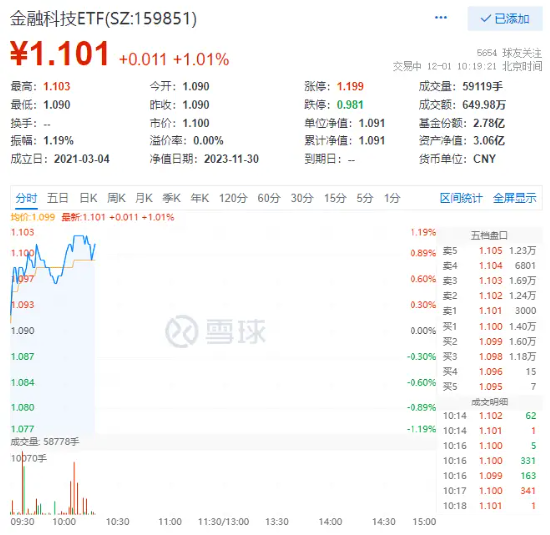This screenshot has height=535, width=550.
Task: Click the 涨停 1.199 value
Action: click(350, 86)
